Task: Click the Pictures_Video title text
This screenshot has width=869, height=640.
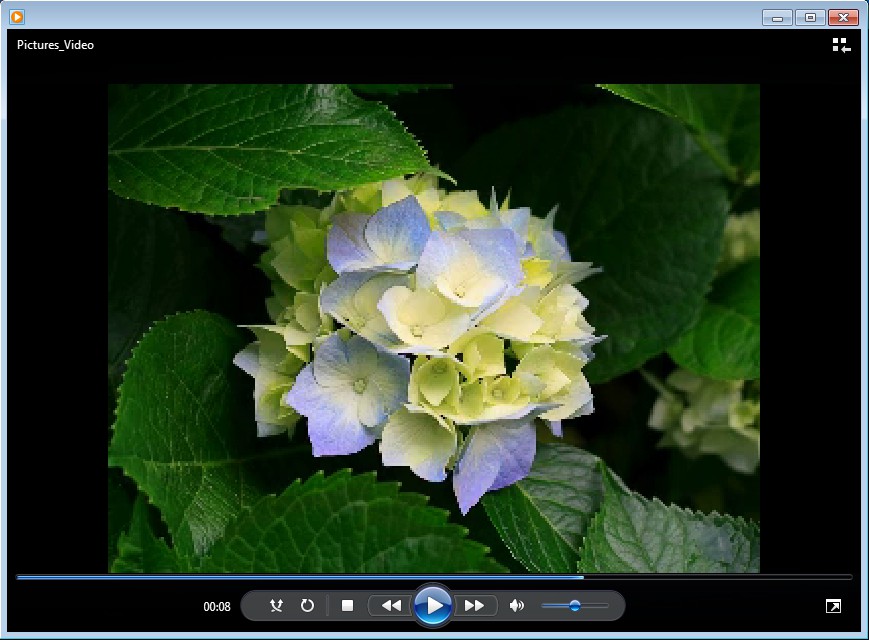Action: click(55, 45)
